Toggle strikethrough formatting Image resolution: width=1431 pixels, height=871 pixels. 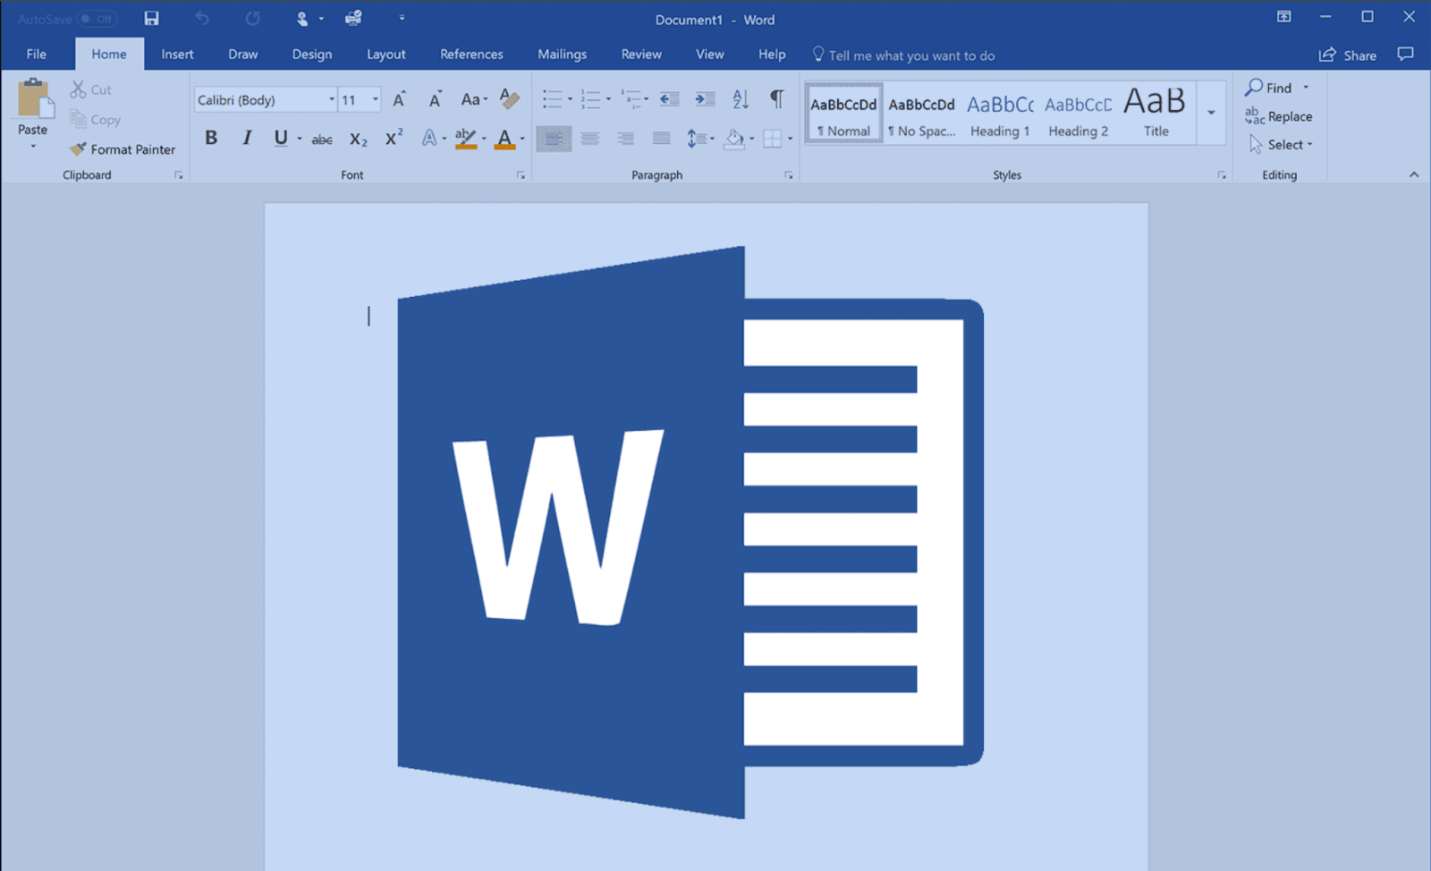pyautogui.click(x=321, y=138)
